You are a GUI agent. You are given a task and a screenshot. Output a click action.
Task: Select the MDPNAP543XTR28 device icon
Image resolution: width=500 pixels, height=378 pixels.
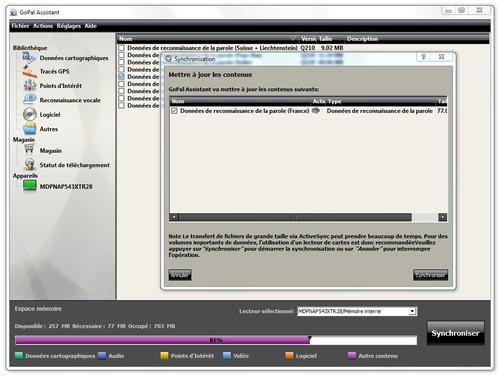[30, 186]
